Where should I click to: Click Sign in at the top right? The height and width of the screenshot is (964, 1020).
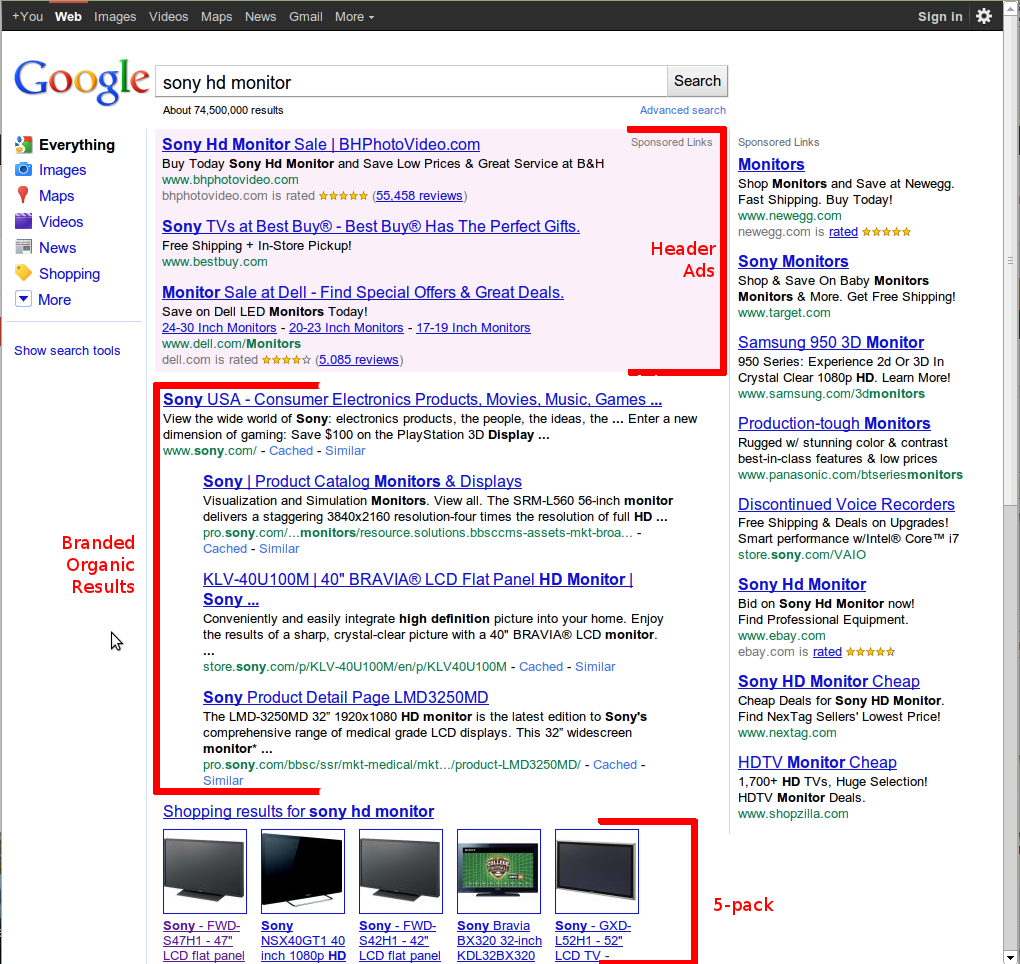940,16
